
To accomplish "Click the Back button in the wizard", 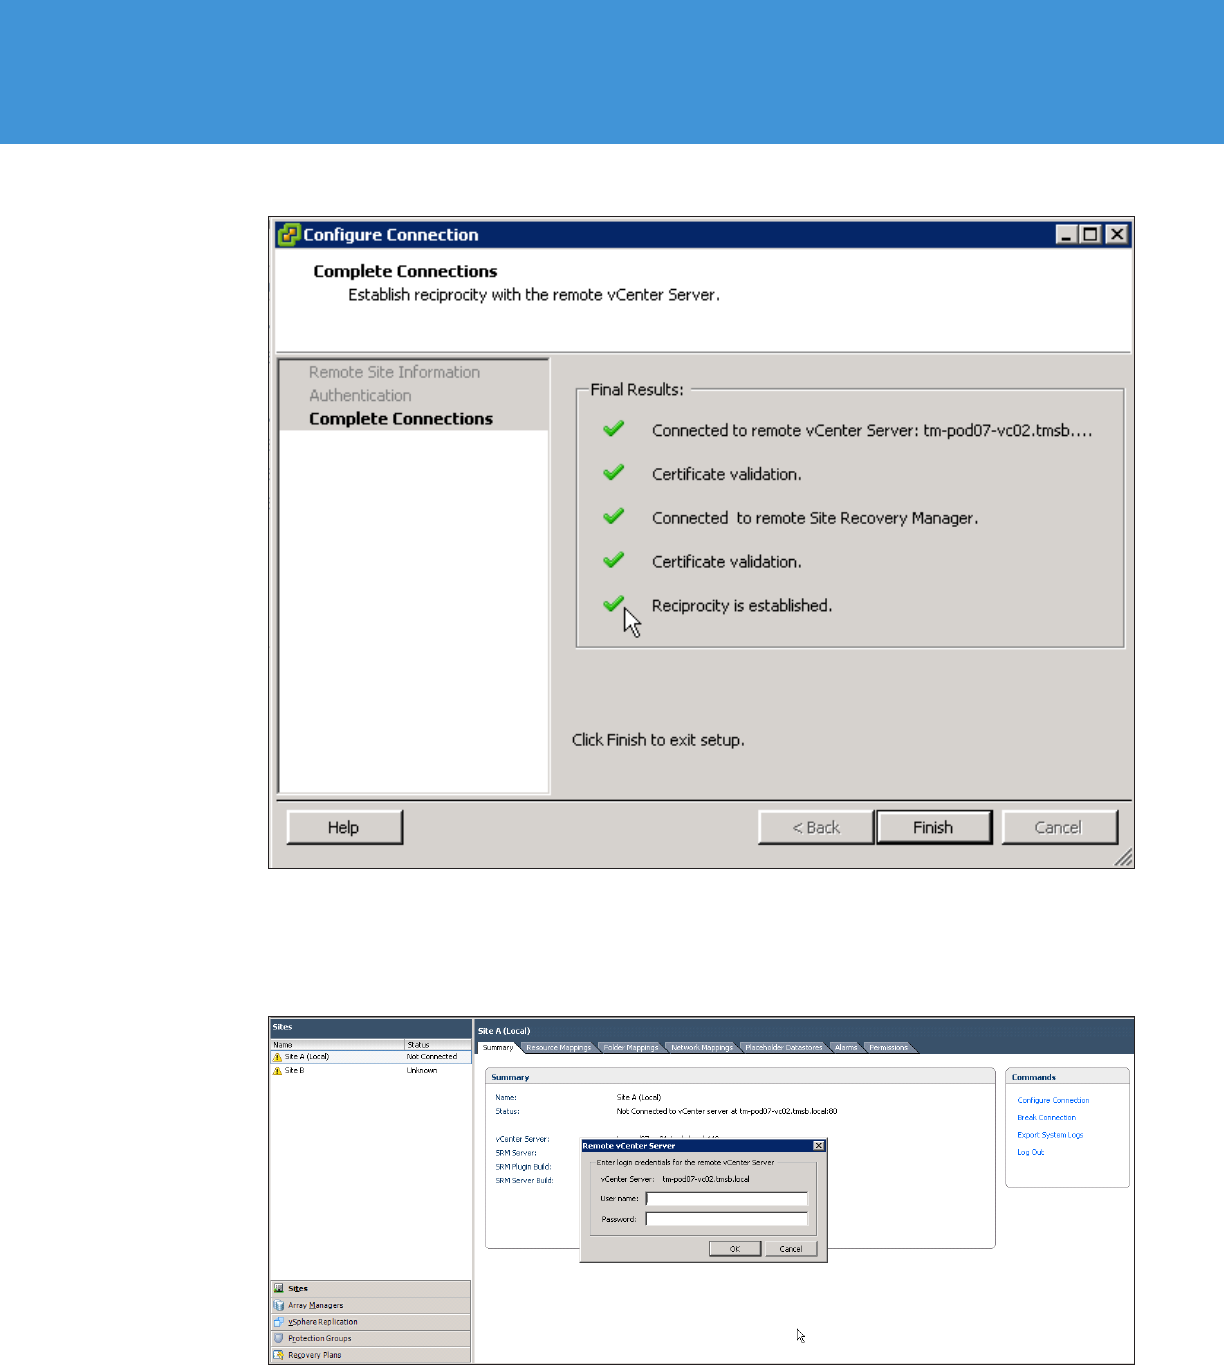I will (x=816, y=827).
